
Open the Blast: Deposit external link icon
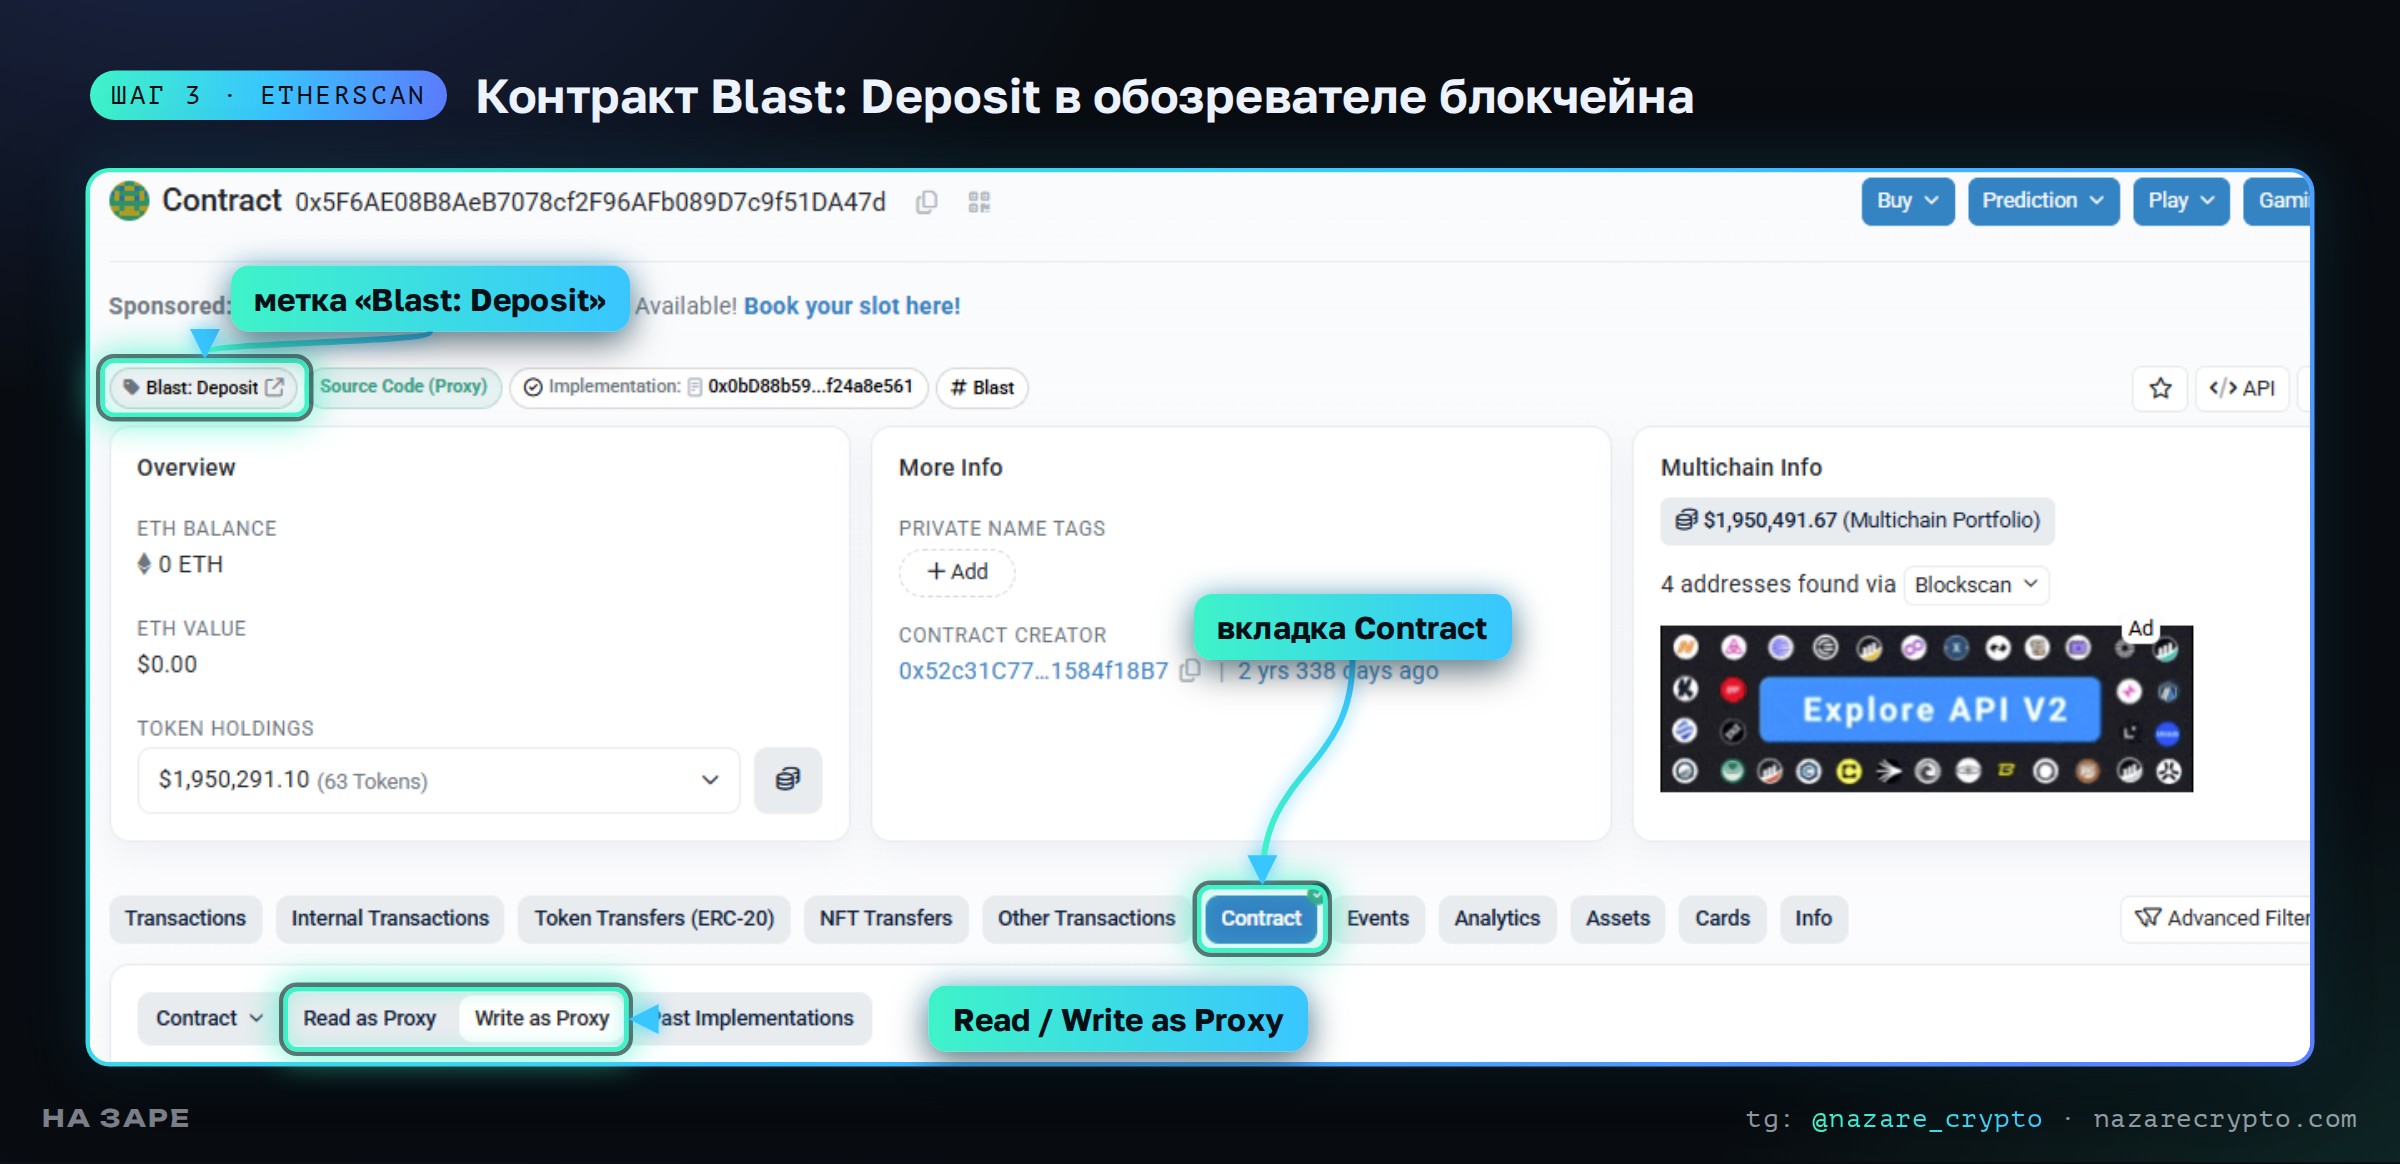click(275, 387)
